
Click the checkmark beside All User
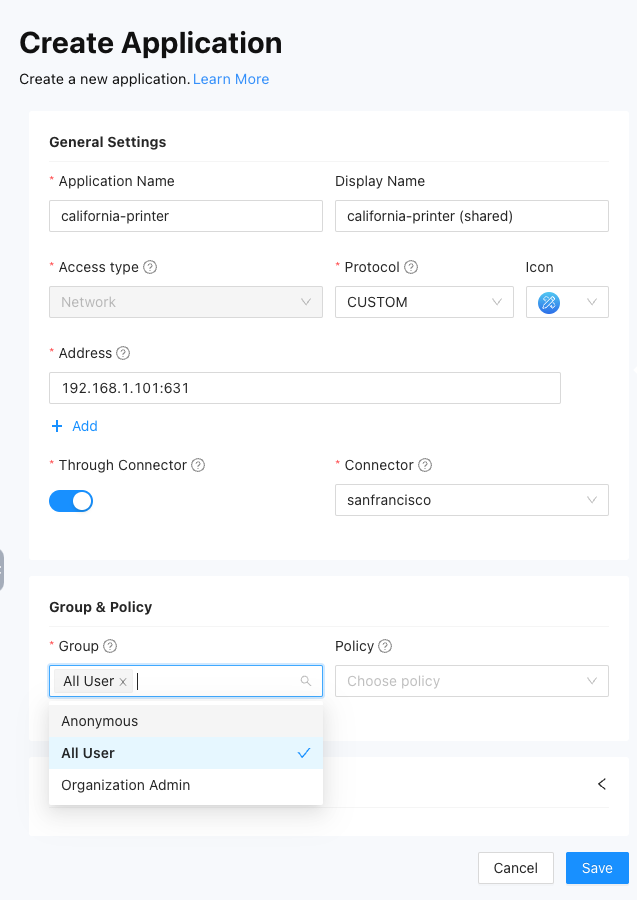pos(304,752)
